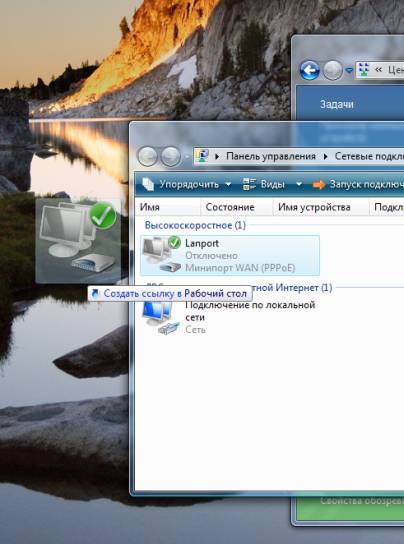Open the recent pages dropdown in the rear window

[x=349, y=71]
